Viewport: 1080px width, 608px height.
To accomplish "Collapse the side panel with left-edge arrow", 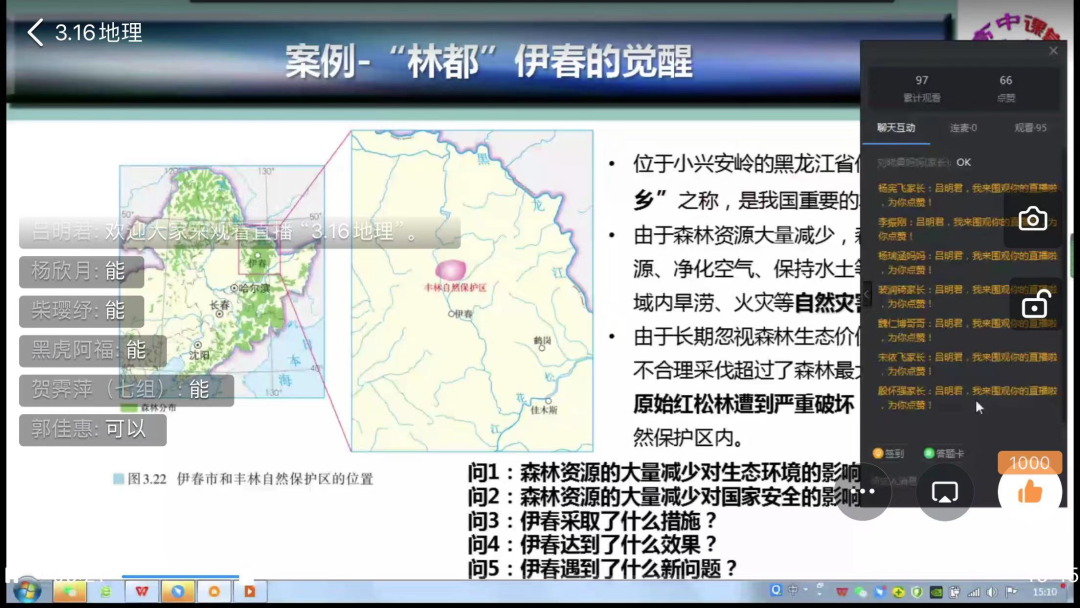I will click(x=866, y=294).
